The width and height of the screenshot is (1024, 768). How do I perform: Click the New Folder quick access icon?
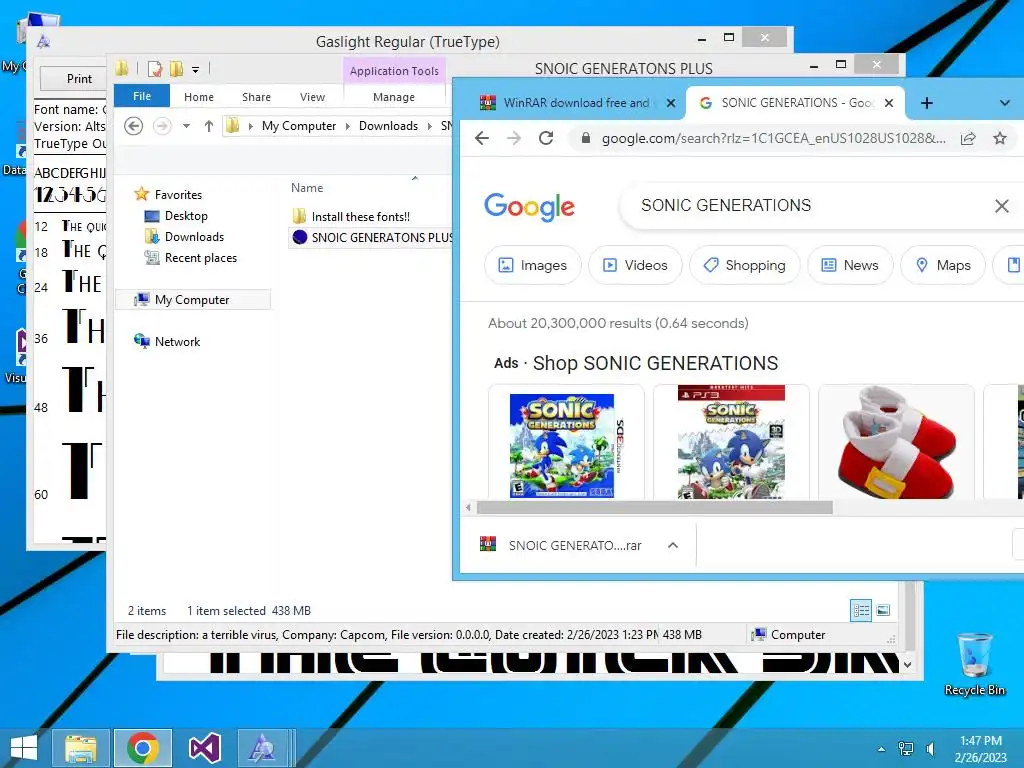tap(176, 69)
